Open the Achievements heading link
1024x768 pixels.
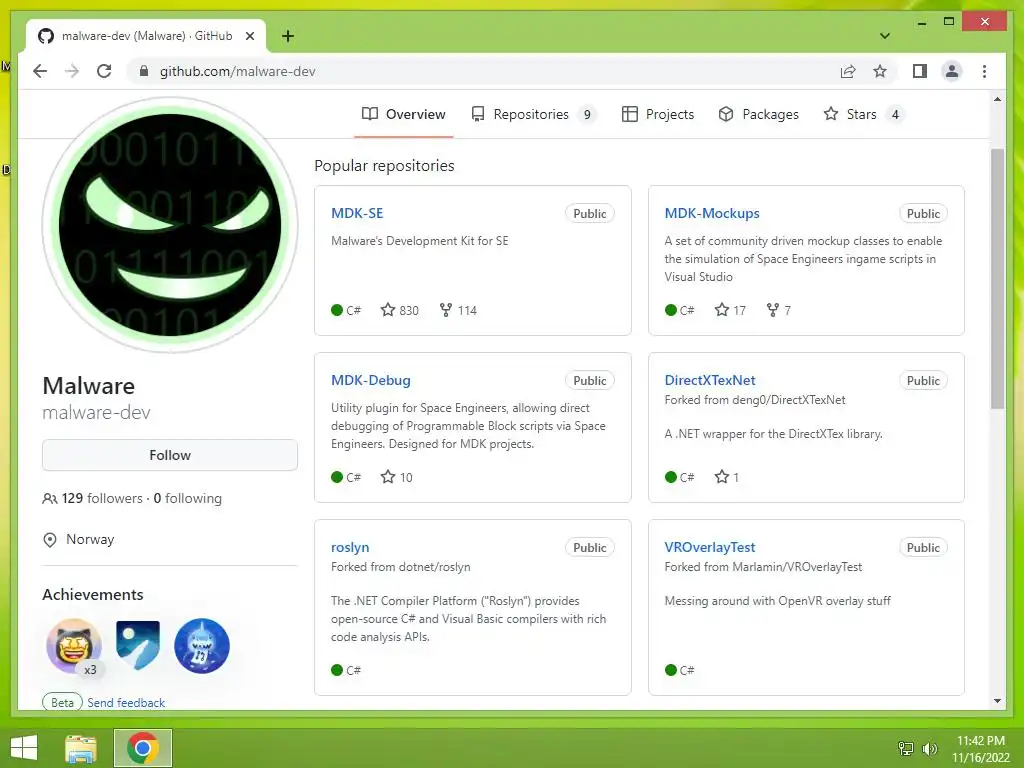click(x=93, y=594)
